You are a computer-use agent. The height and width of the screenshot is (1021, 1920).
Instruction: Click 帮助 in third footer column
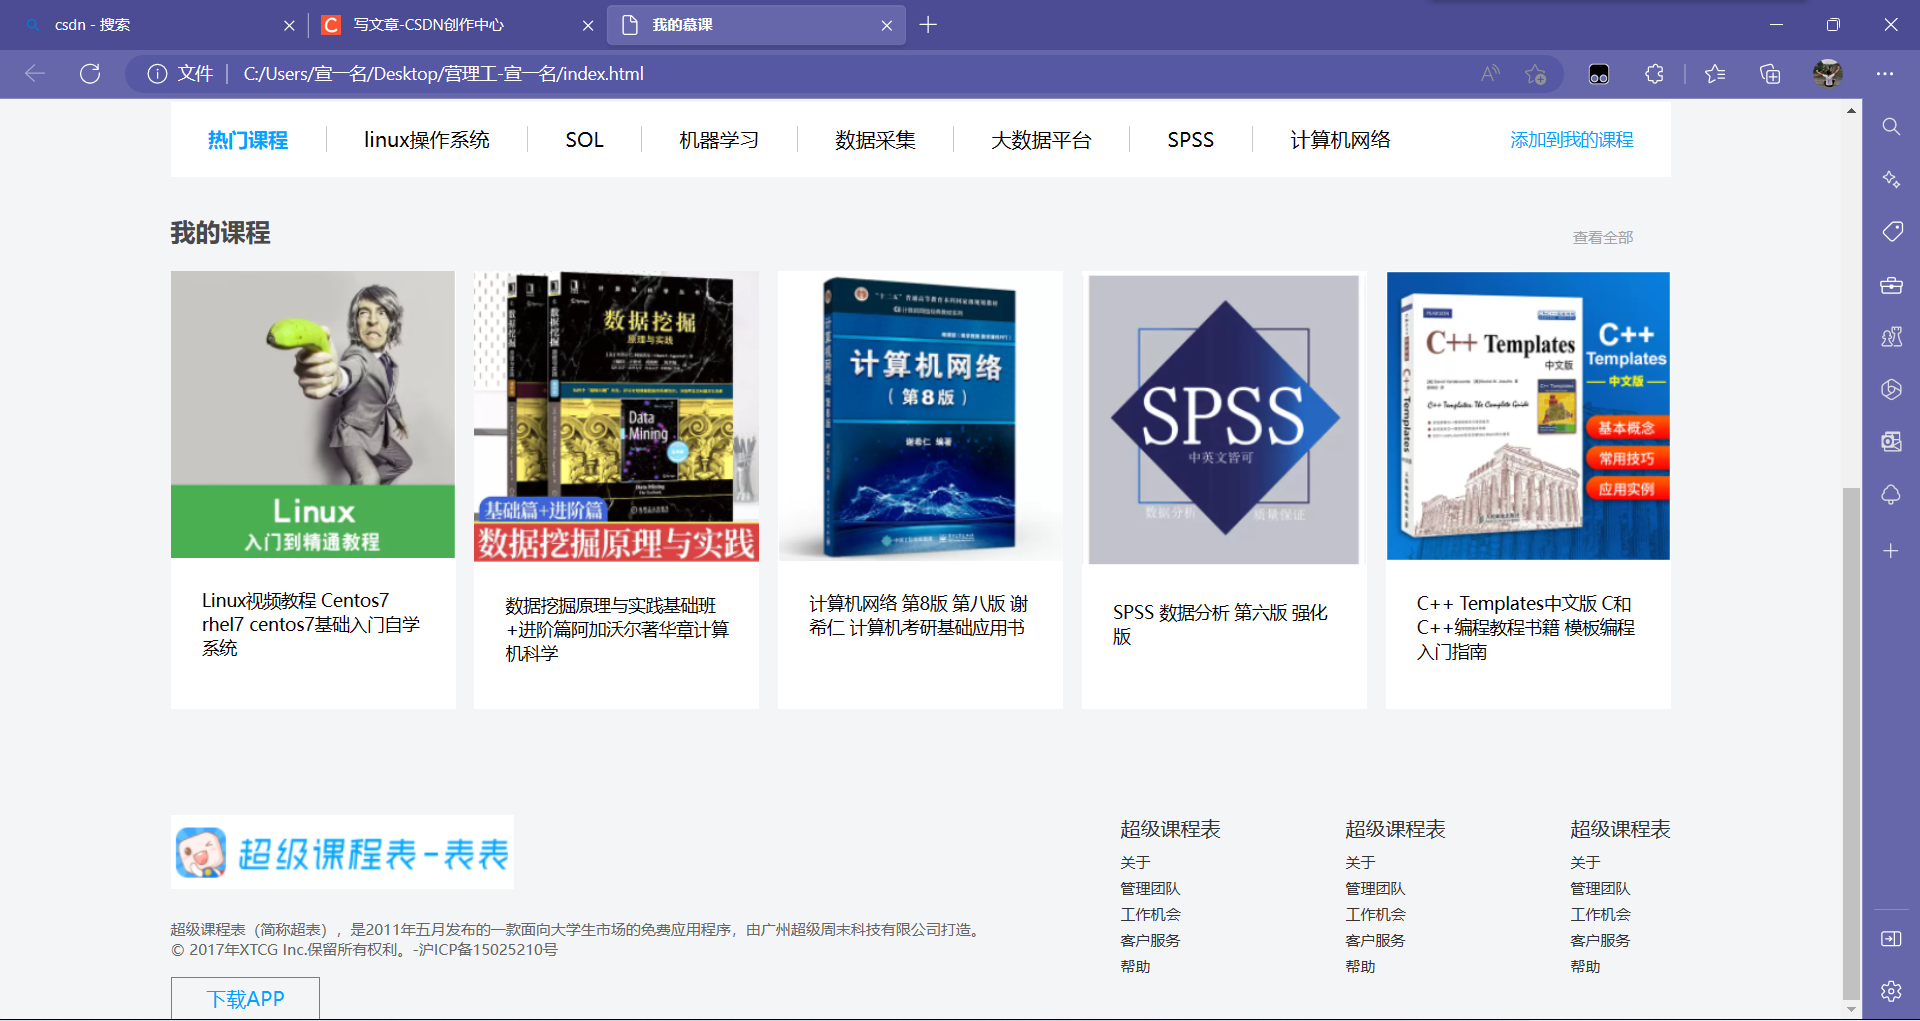click(x=1585, y=966)
